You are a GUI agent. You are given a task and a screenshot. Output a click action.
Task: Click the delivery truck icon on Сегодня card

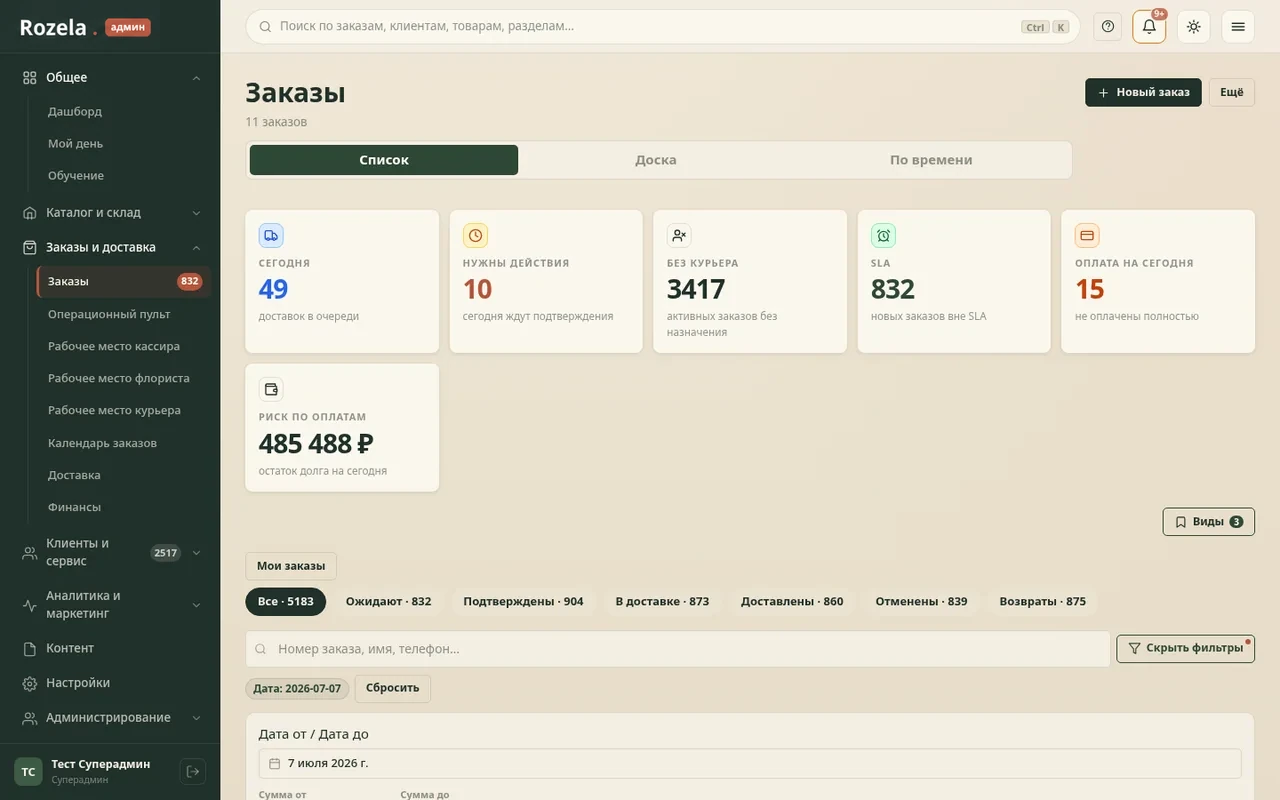pos(271,236)
